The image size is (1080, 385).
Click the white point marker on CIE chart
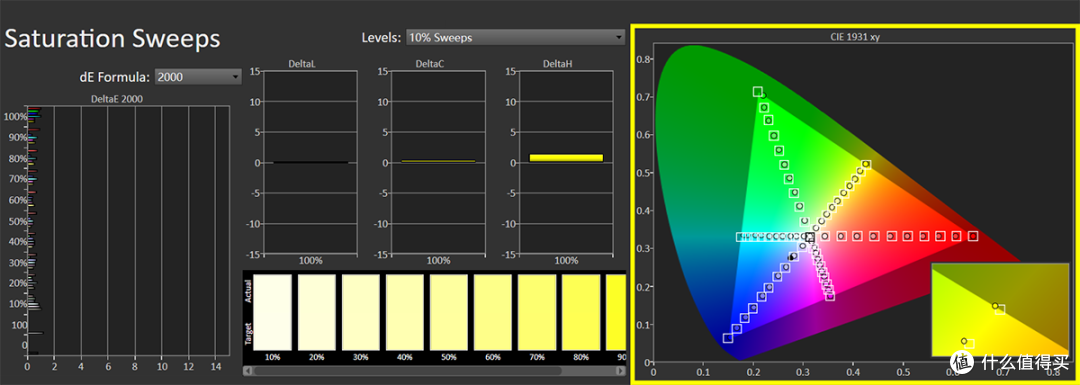tap(809, 237)
